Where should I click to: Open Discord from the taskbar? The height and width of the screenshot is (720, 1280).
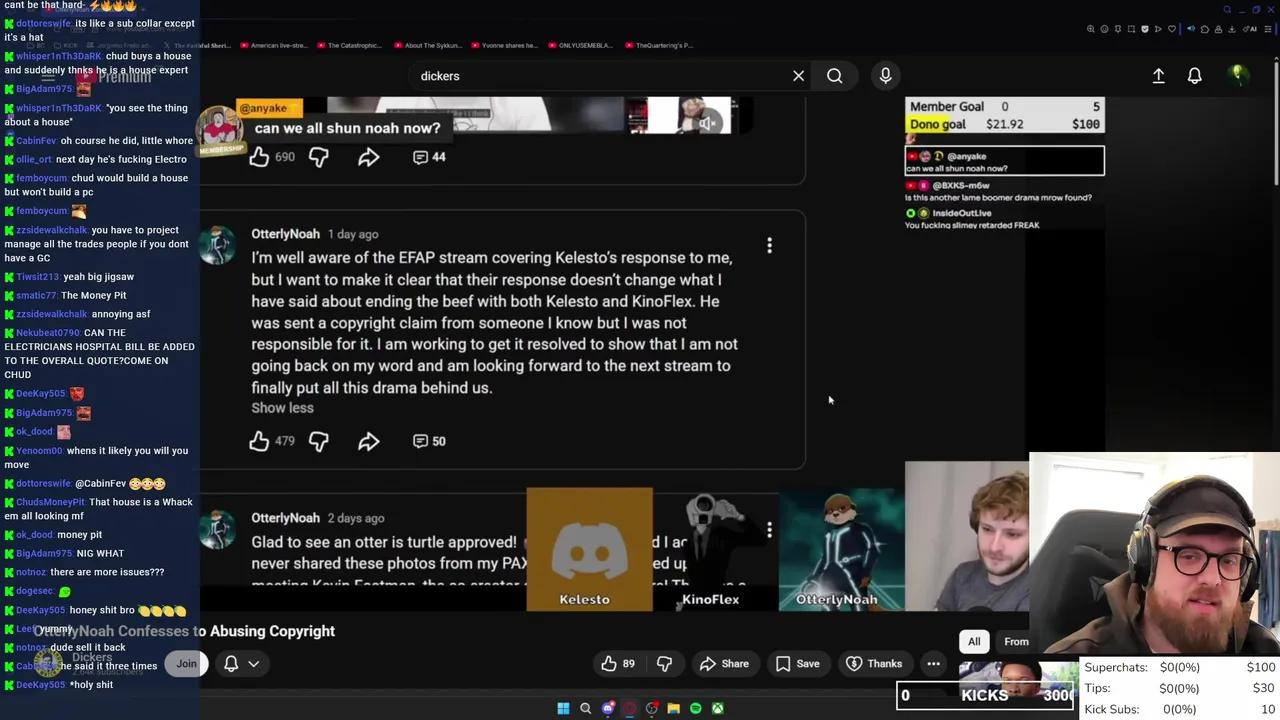click(x=608, y=708)
